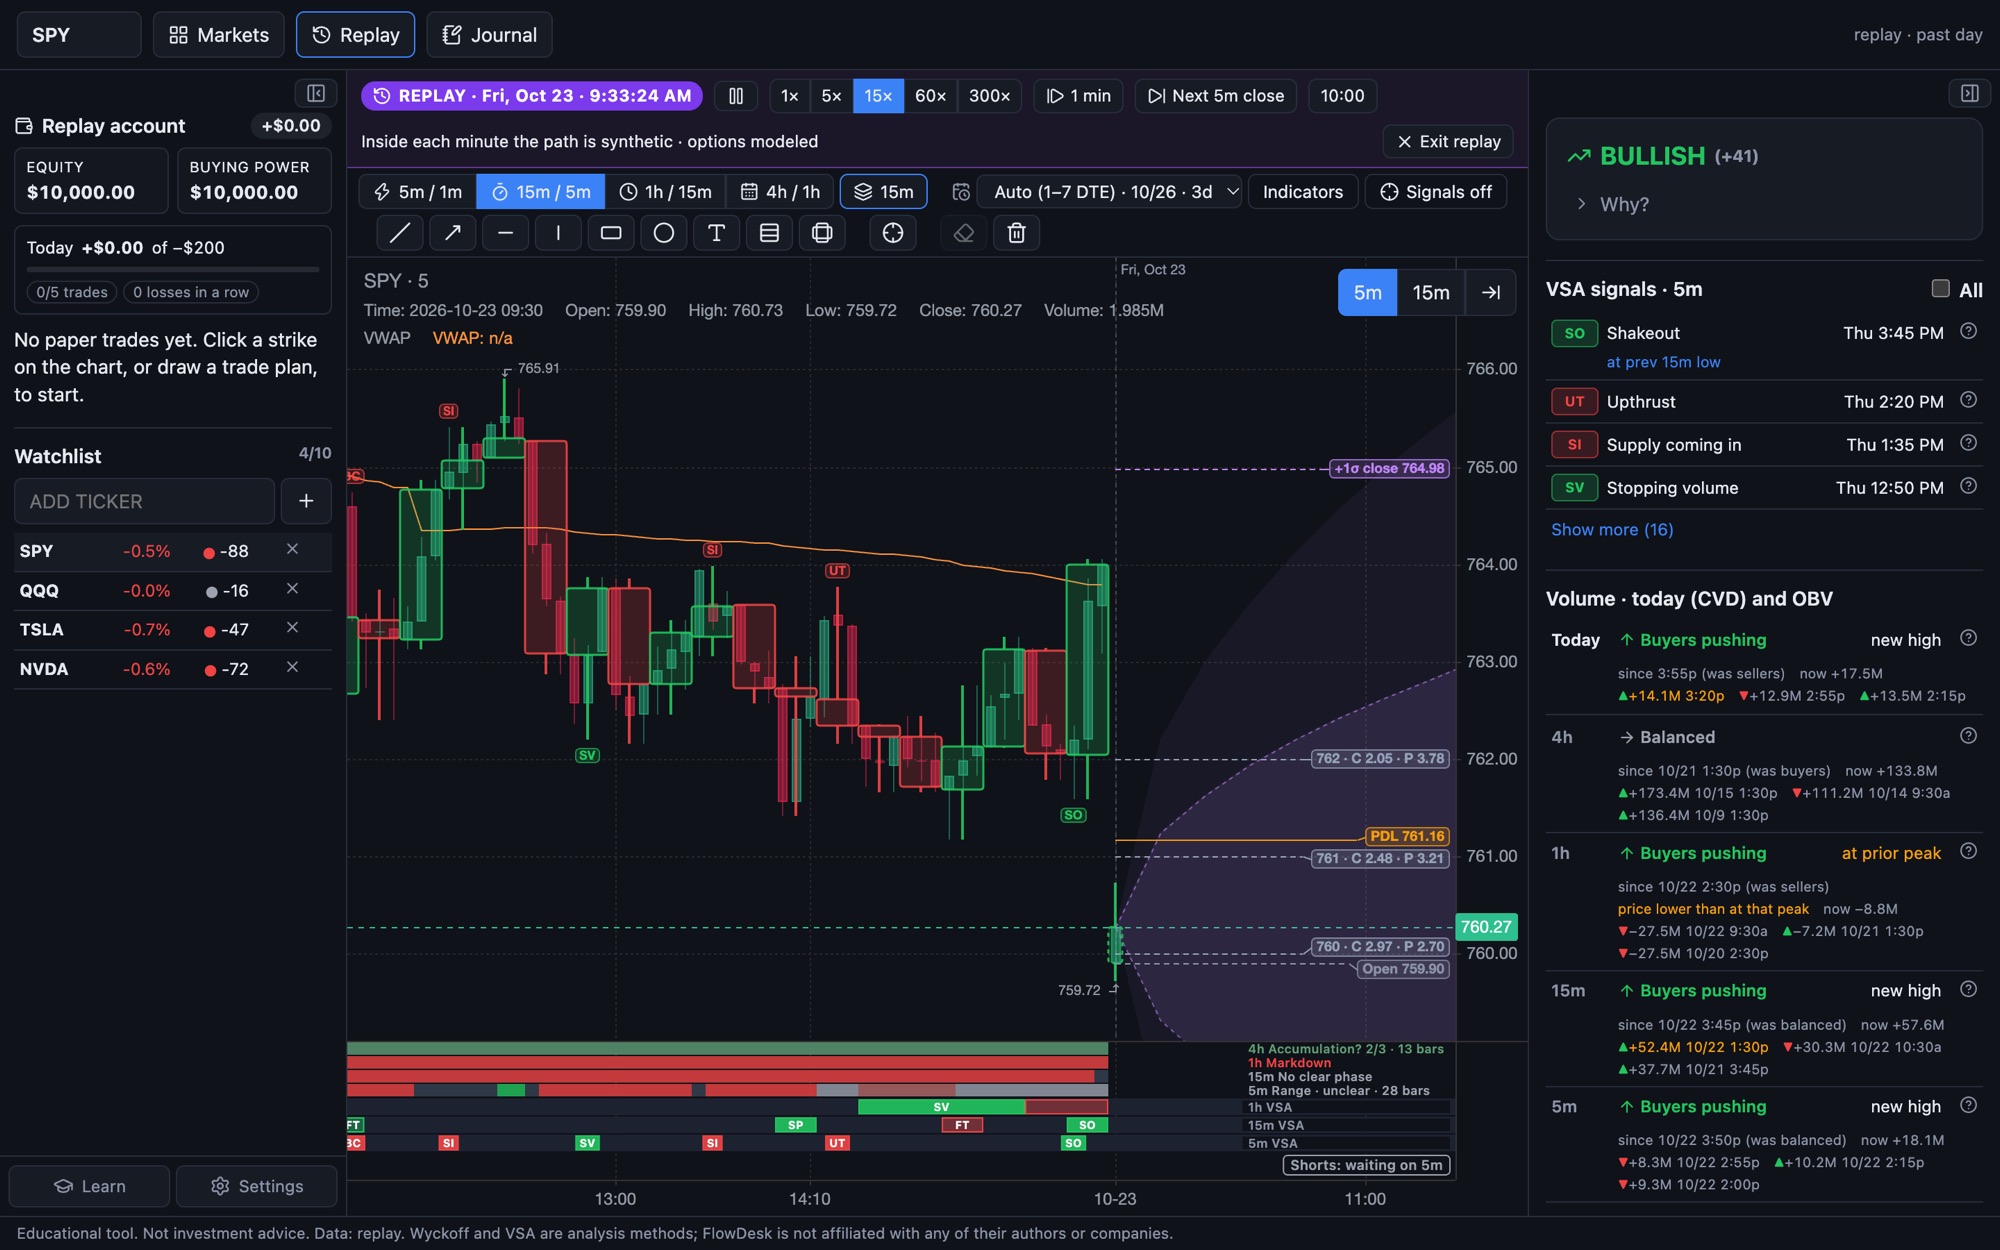2000x1250 pixels.
Task: Pause the replay playback
Action: coord(736,96)
